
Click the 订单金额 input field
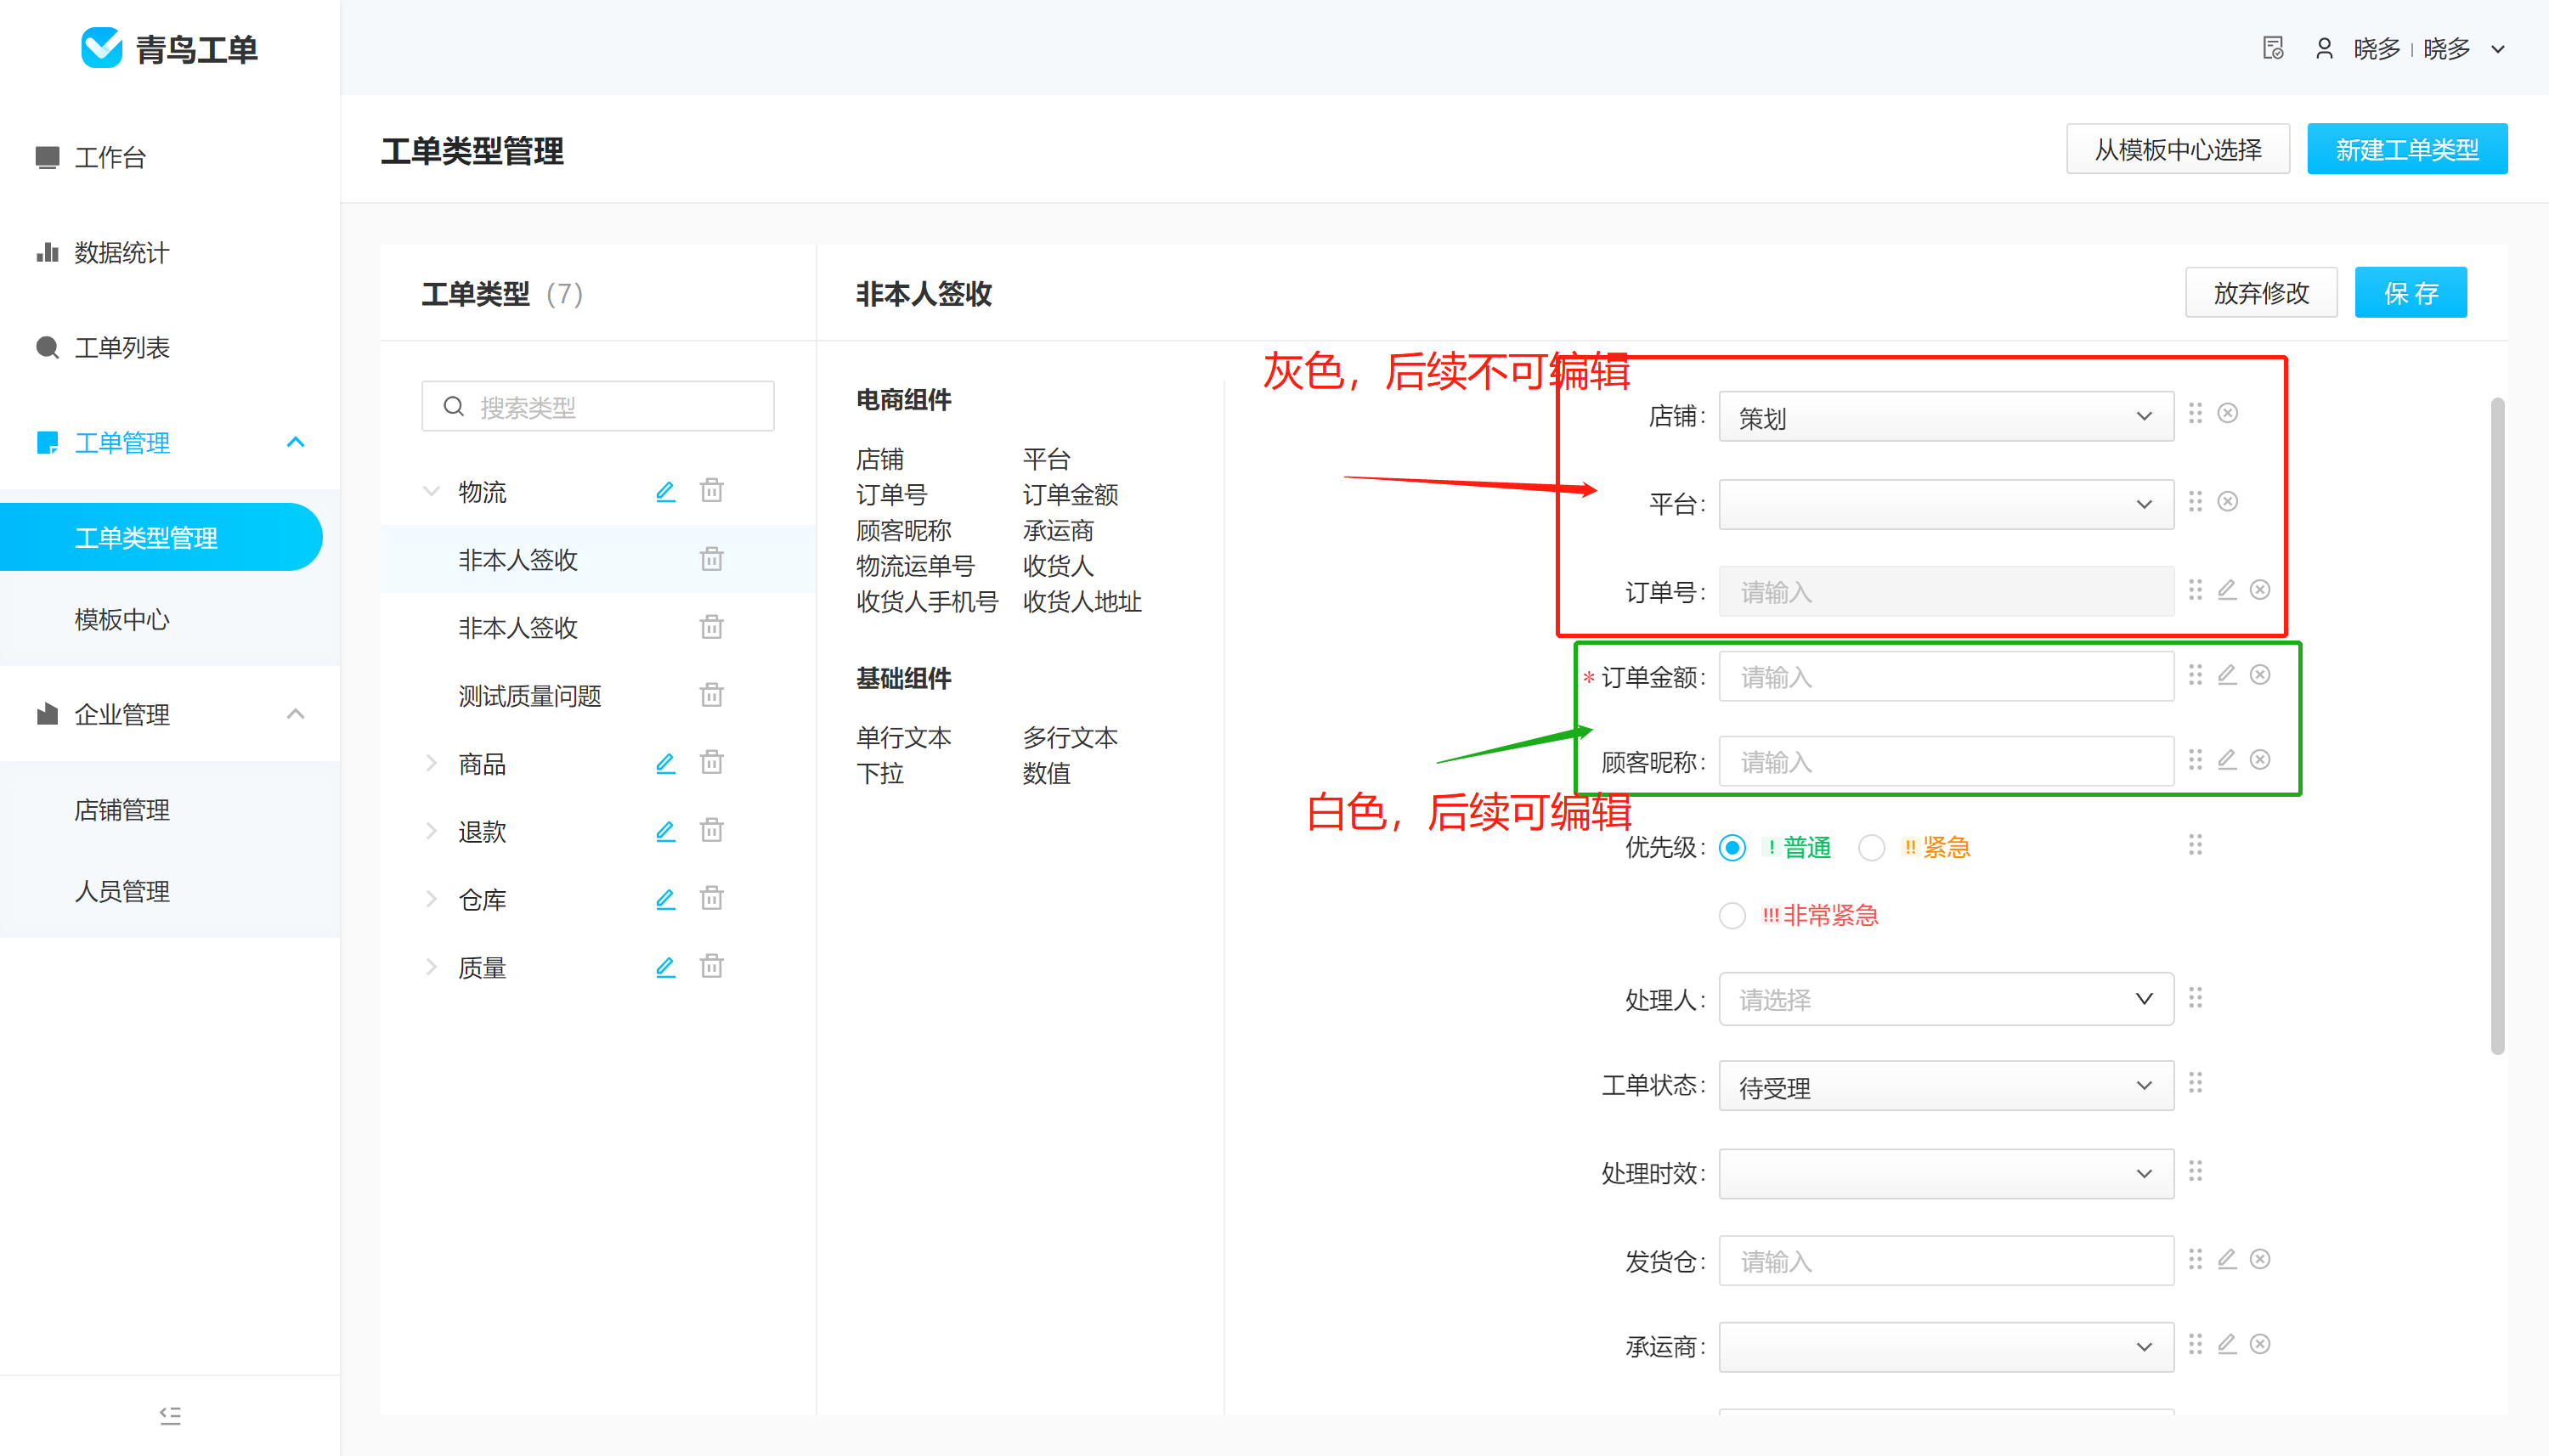click(1946, 677)
